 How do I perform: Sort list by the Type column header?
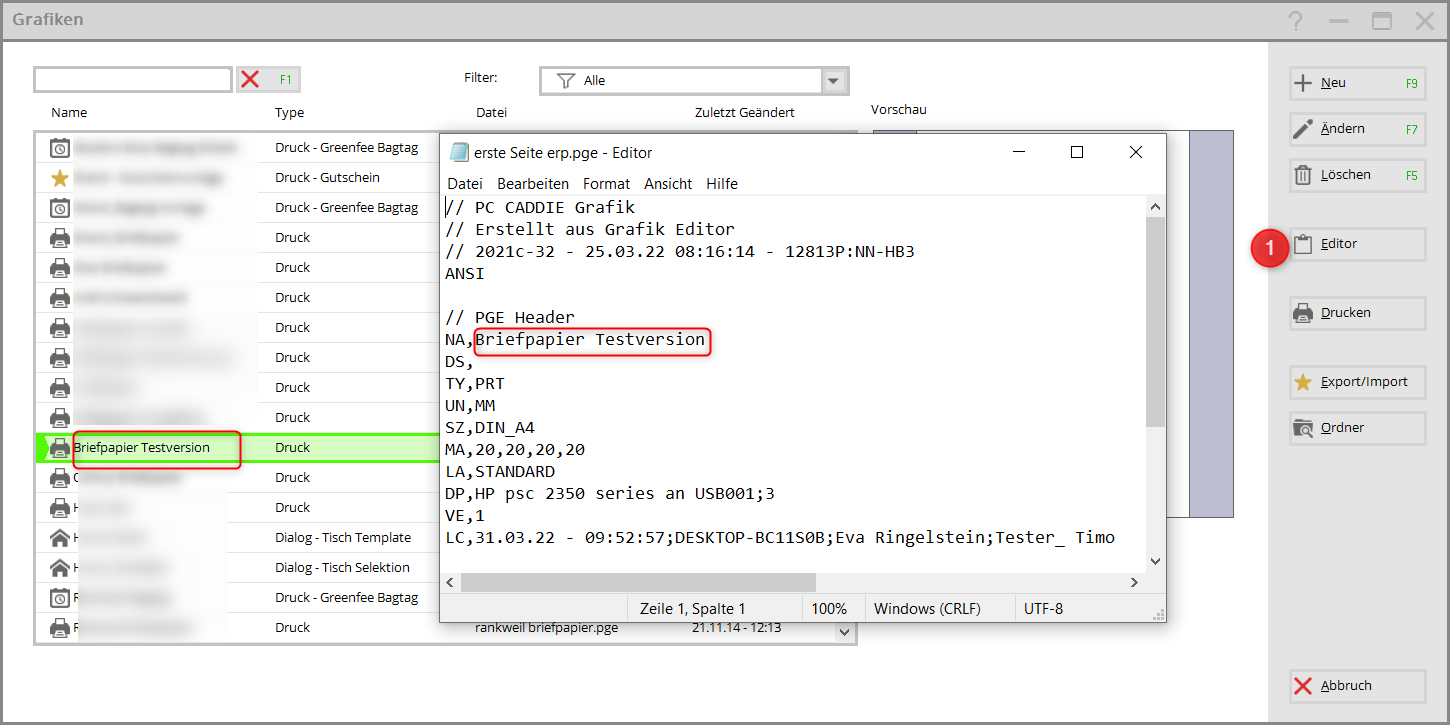[x=290, y=113]
